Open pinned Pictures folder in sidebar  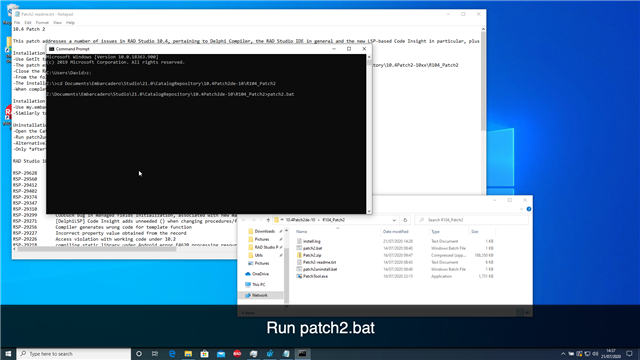pos(262,239)
